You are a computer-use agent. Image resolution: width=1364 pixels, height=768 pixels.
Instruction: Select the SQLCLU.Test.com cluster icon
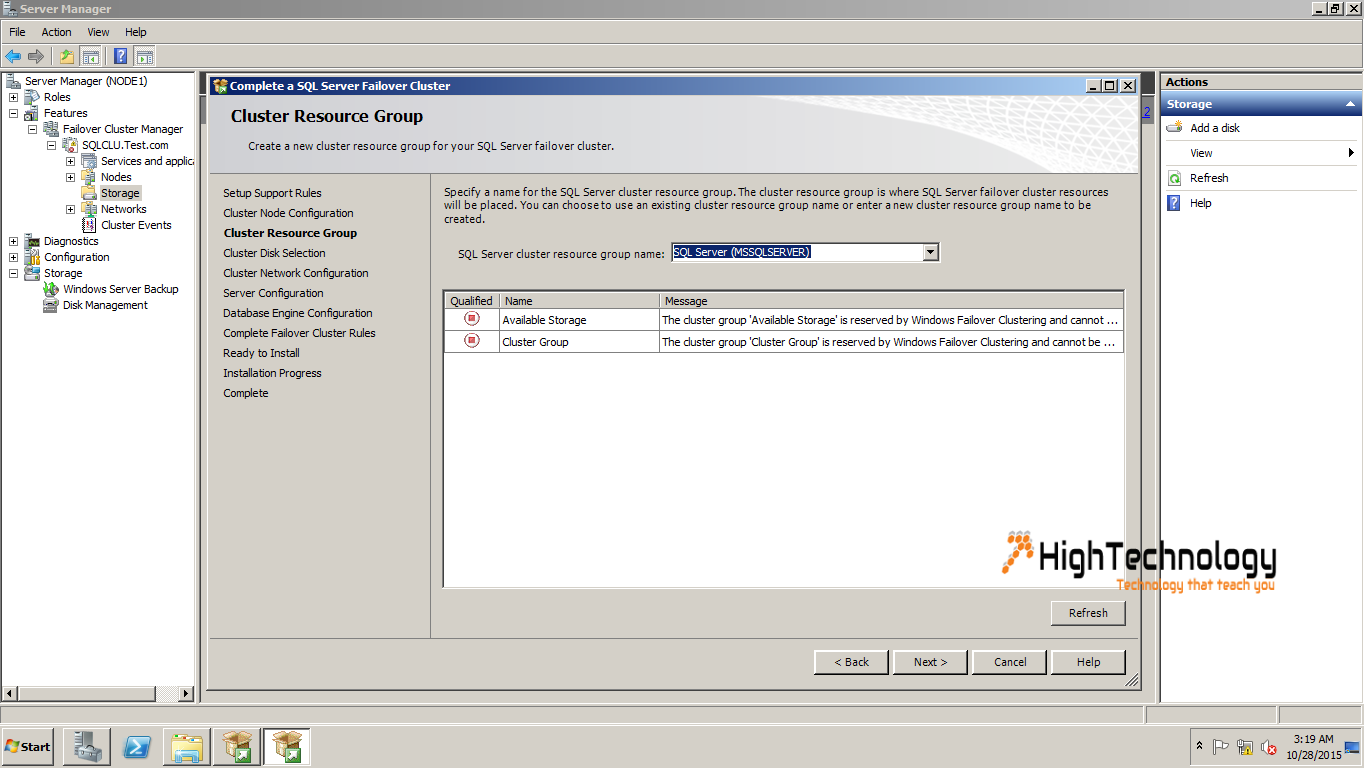[x=70, y=145]
